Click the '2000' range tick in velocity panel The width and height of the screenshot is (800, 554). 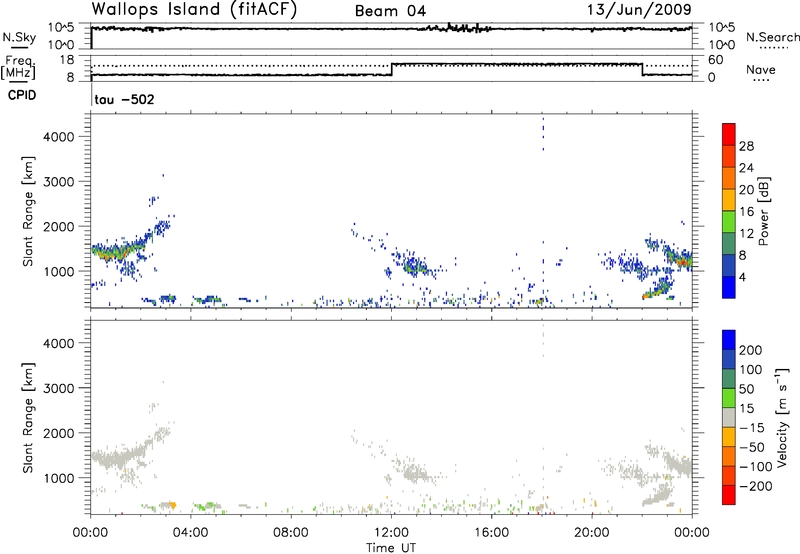click(59, 433)
